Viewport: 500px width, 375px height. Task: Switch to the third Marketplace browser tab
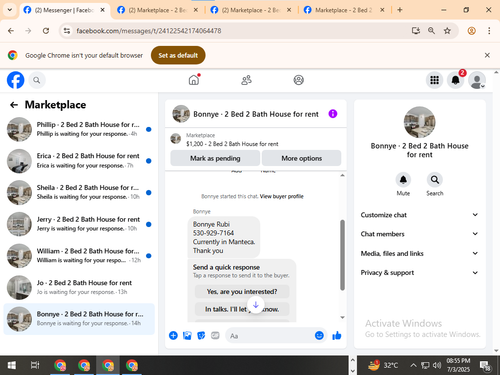251,10
